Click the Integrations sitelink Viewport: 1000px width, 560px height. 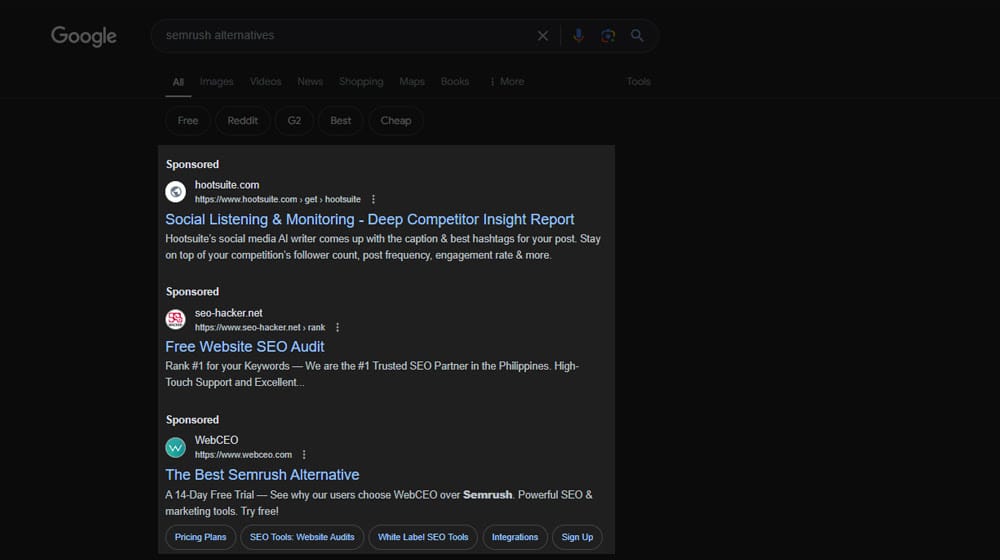click(515, 537)
